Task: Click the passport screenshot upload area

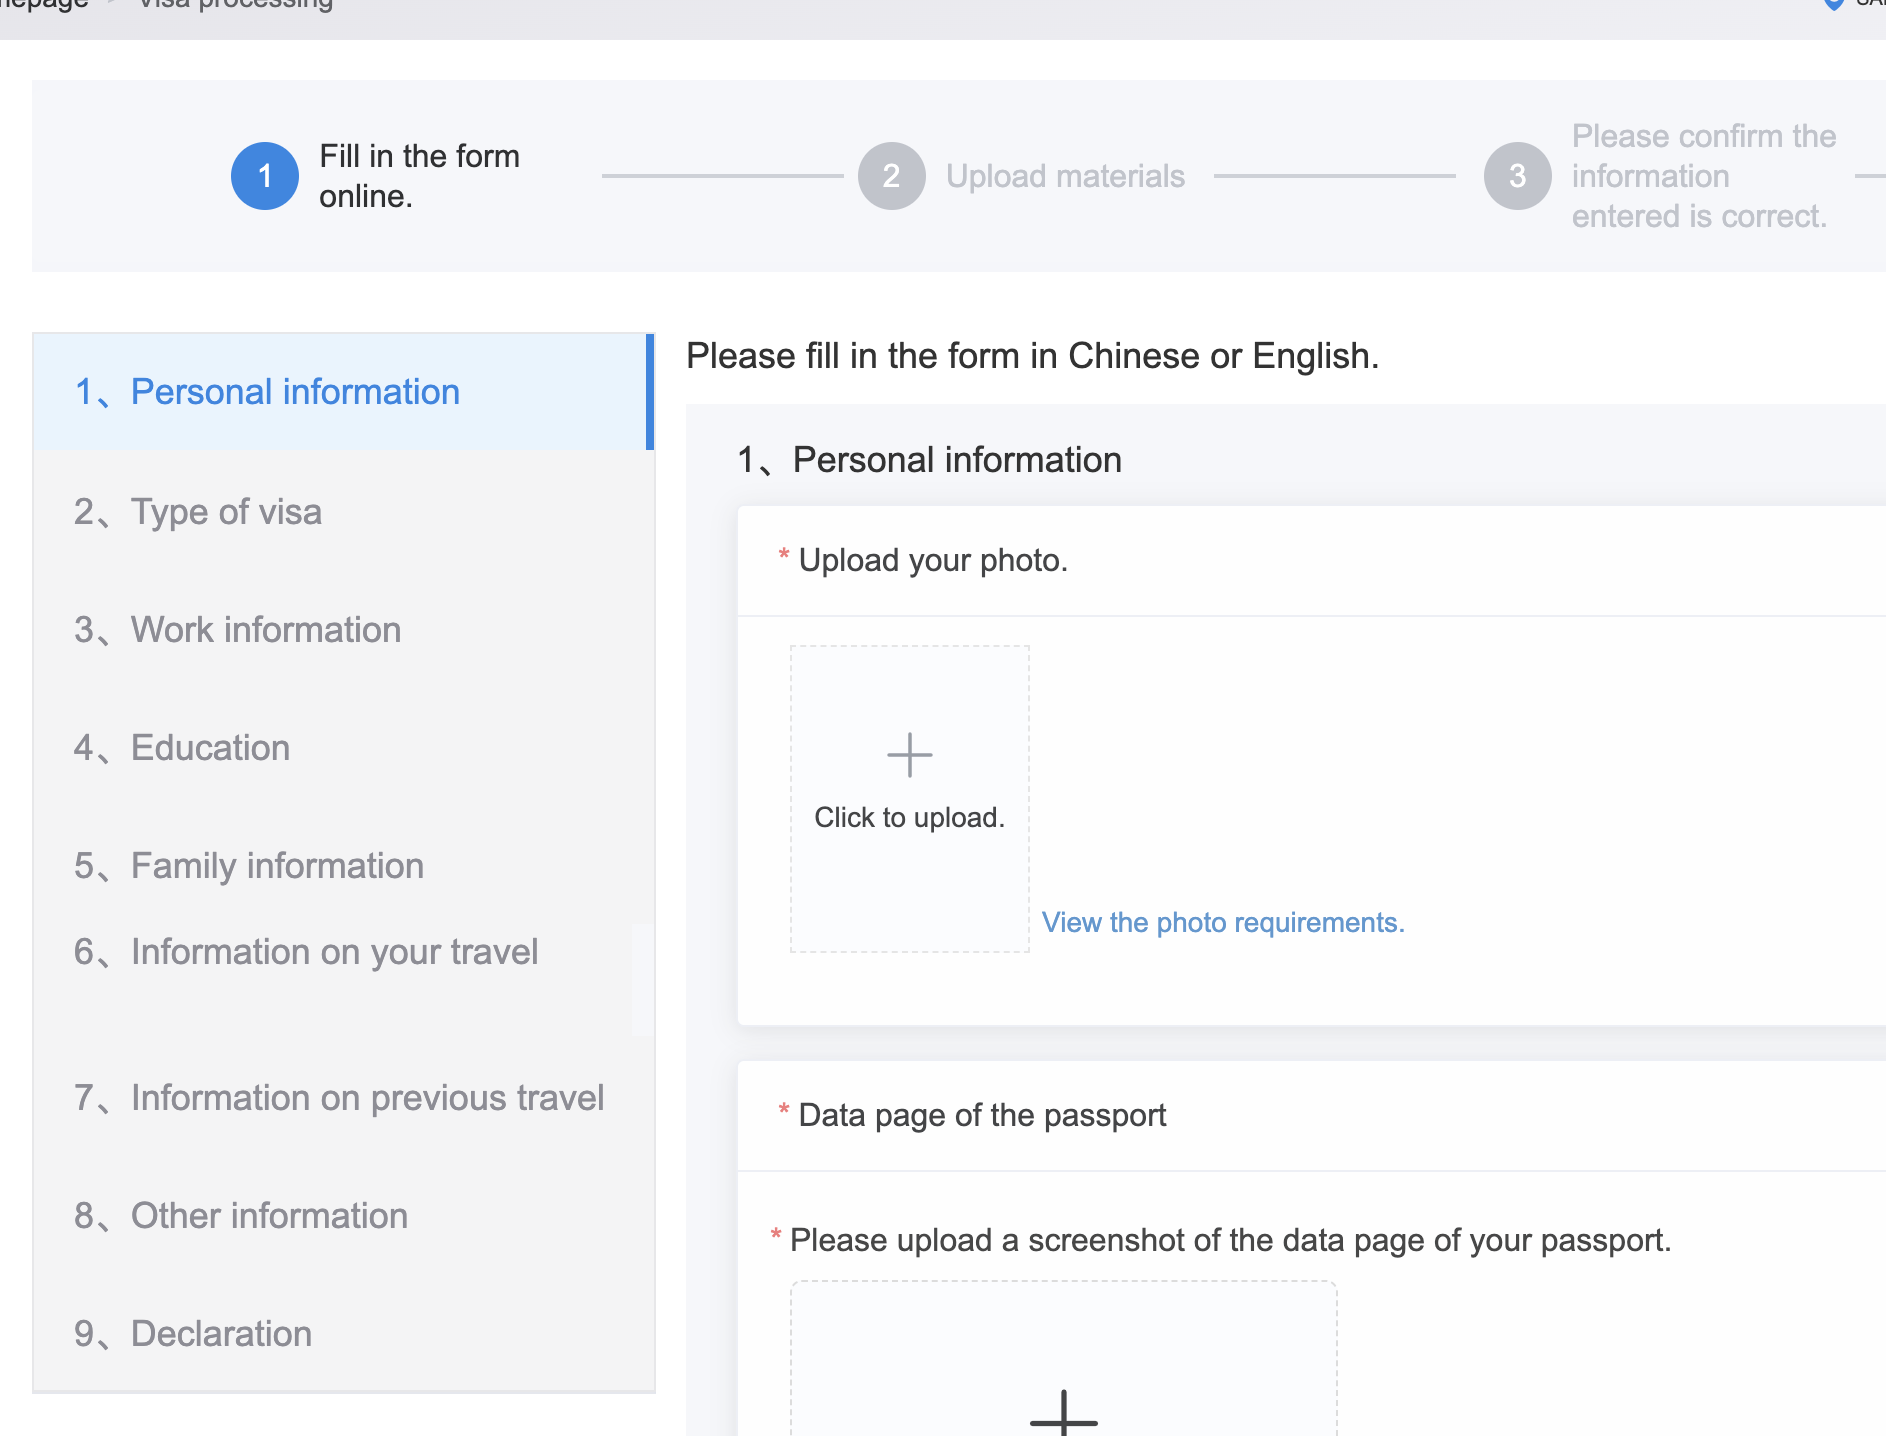Action: [x=1063, y=1360]
